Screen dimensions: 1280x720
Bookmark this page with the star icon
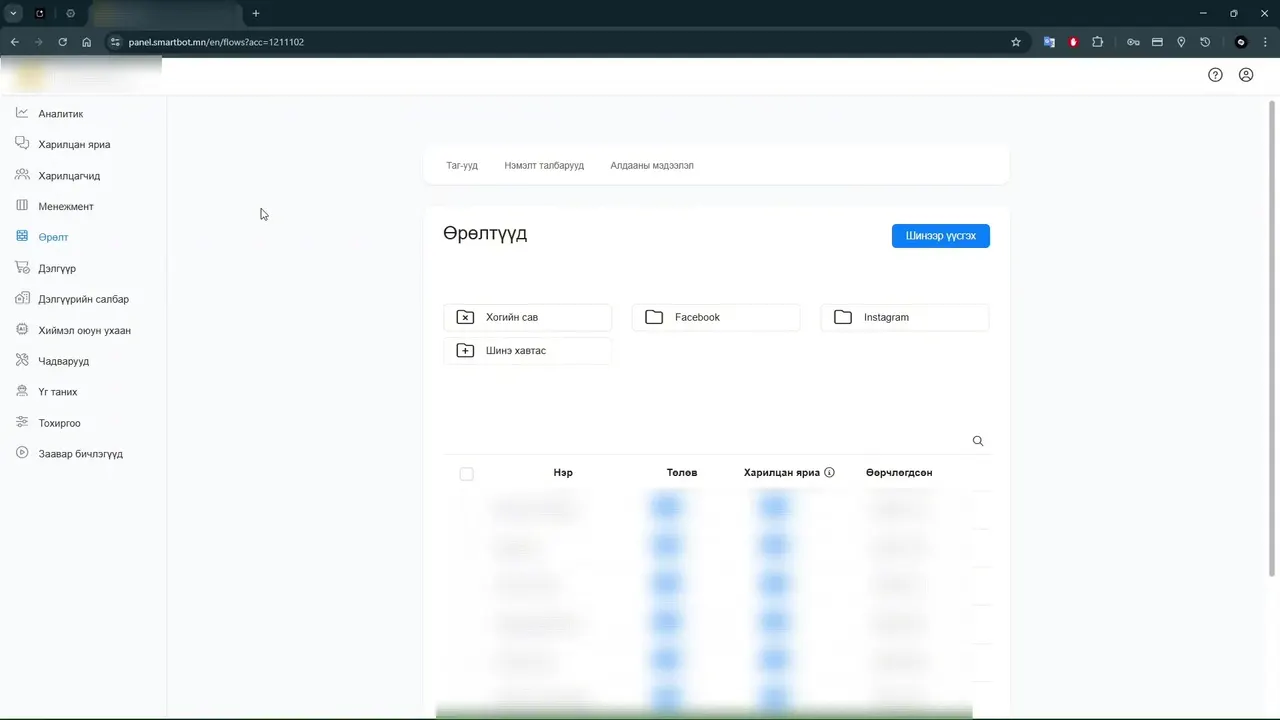[x=1016, y=42]
